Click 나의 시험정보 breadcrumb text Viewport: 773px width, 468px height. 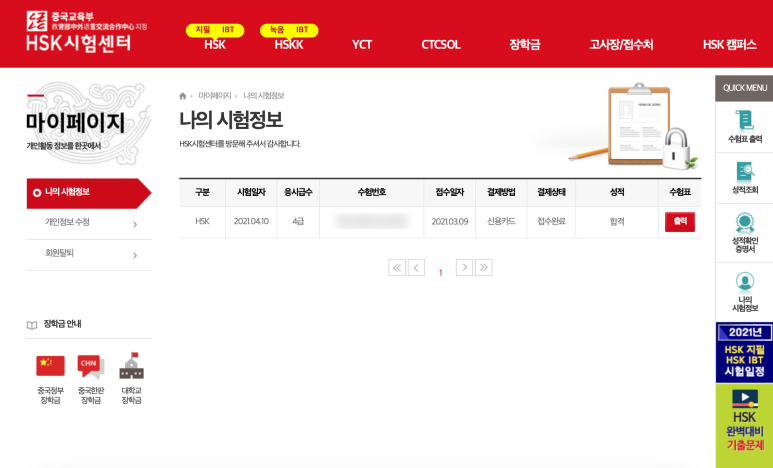tap(264, 96)
